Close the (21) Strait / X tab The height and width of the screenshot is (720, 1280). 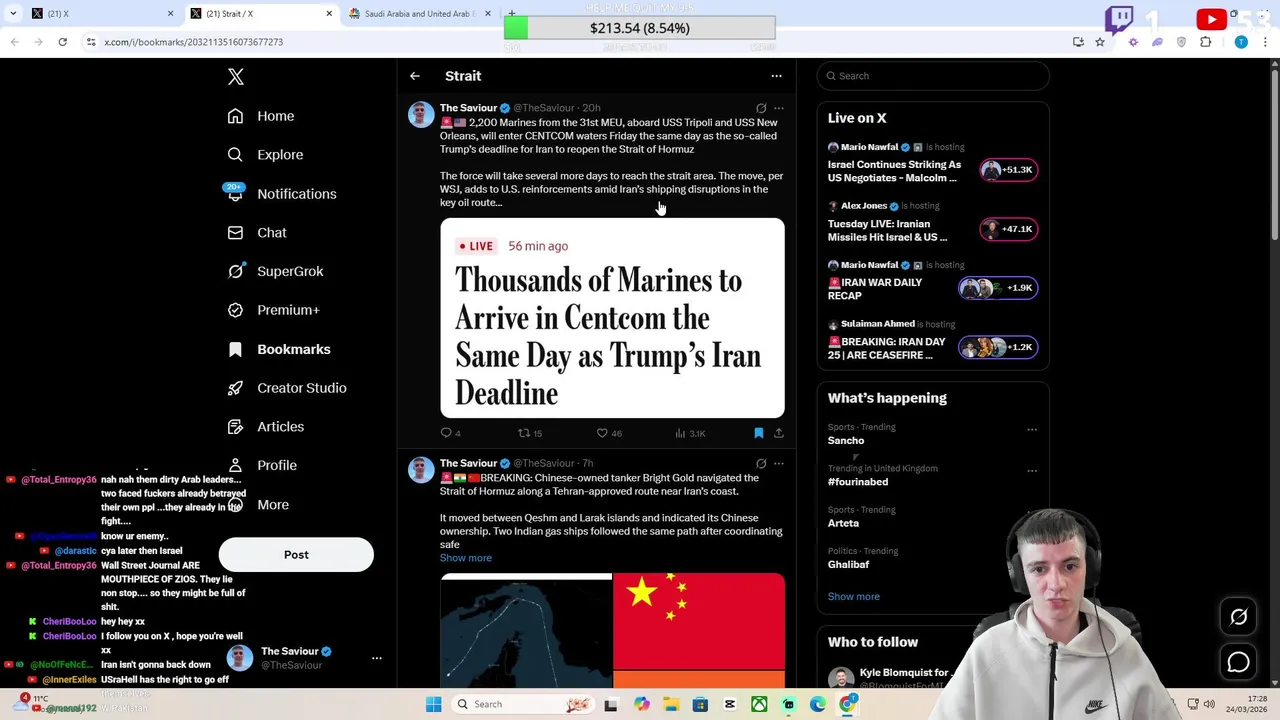(x=329, y=14)
